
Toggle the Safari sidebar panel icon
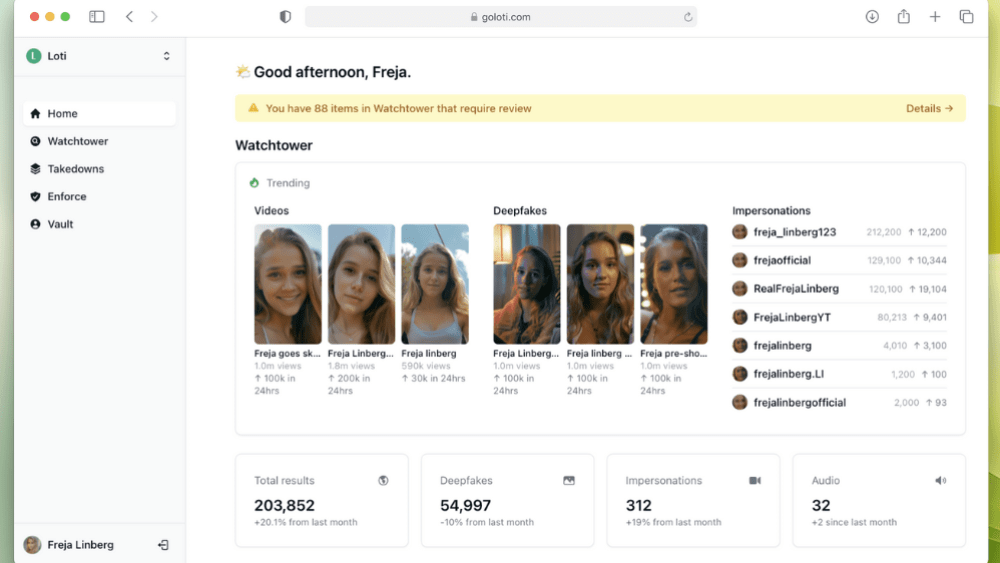coord(97,17)
